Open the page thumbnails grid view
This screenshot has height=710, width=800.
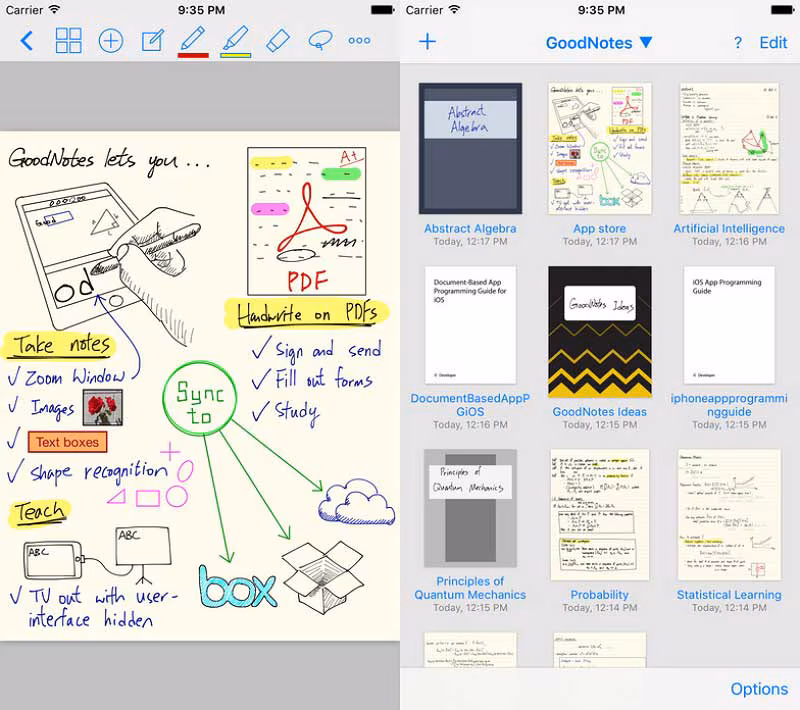click(x=68, y=41)
